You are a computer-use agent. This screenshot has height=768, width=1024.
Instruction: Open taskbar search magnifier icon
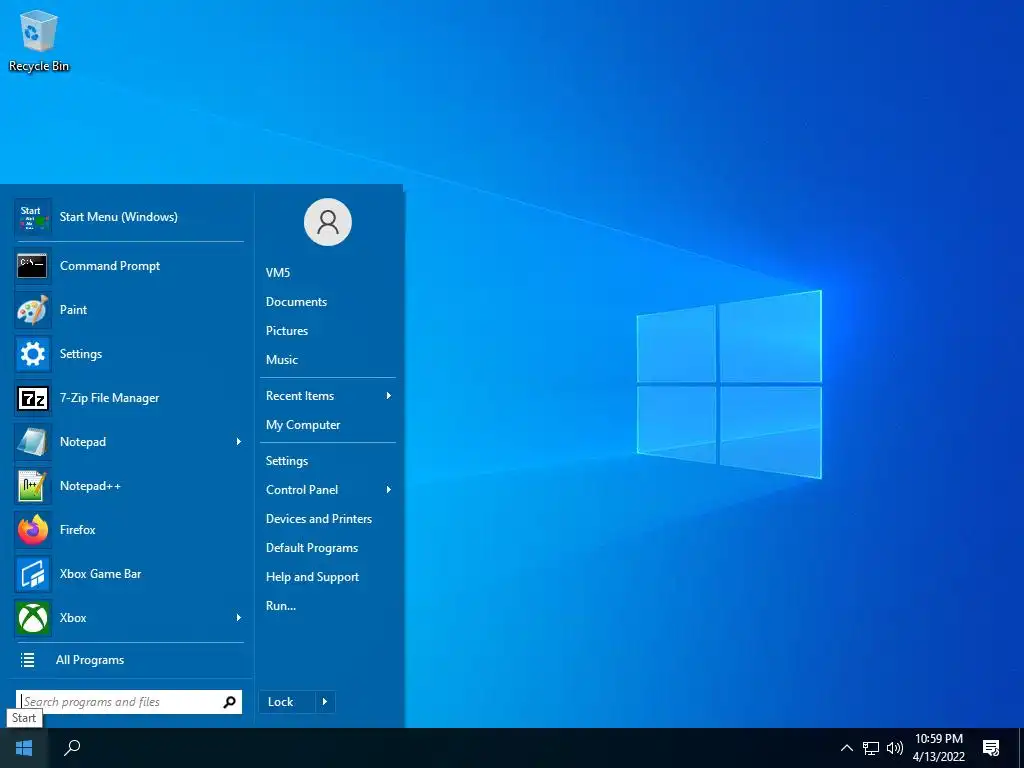pos(72,748)
